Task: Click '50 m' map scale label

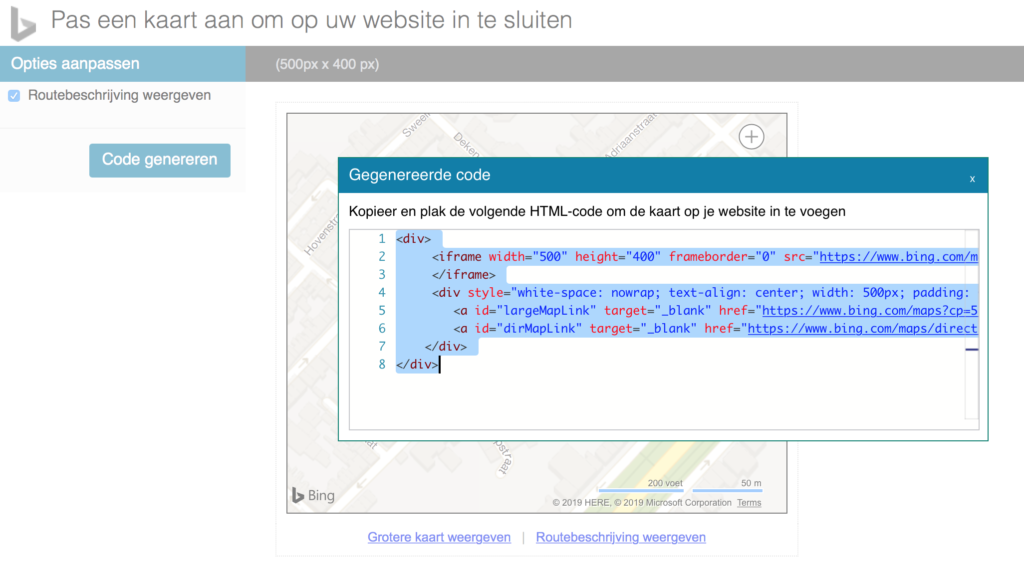Action: coord(751,483)
